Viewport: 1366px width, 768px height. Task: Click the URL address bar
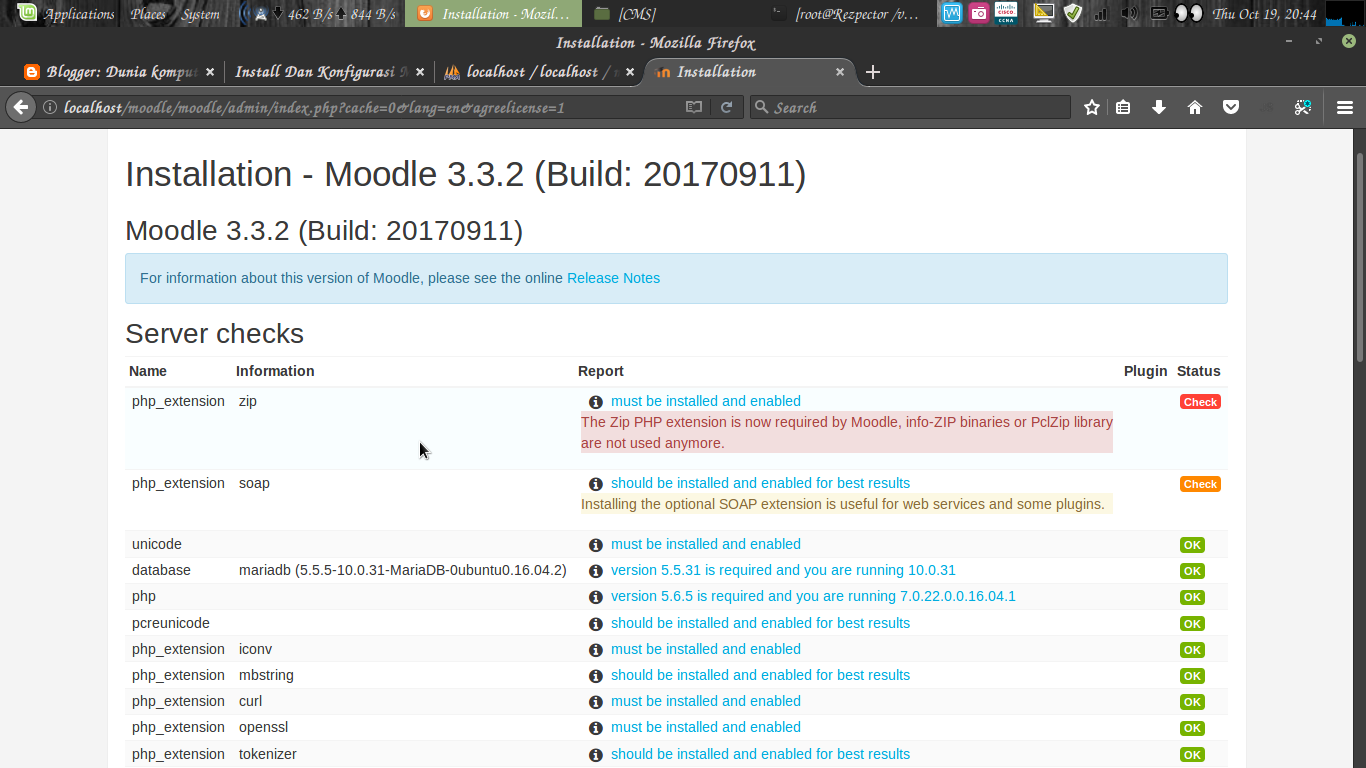coord(370,107)
